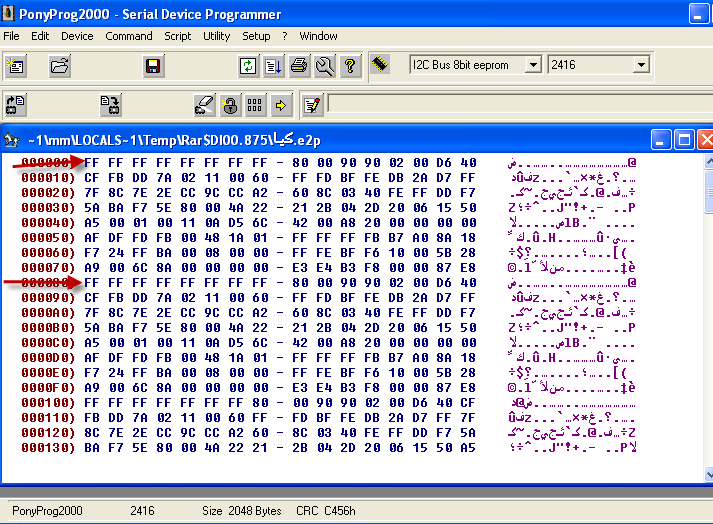Click the security bits padlock icon
Viewport: 713px width, 524px height.
coord(230,105)
